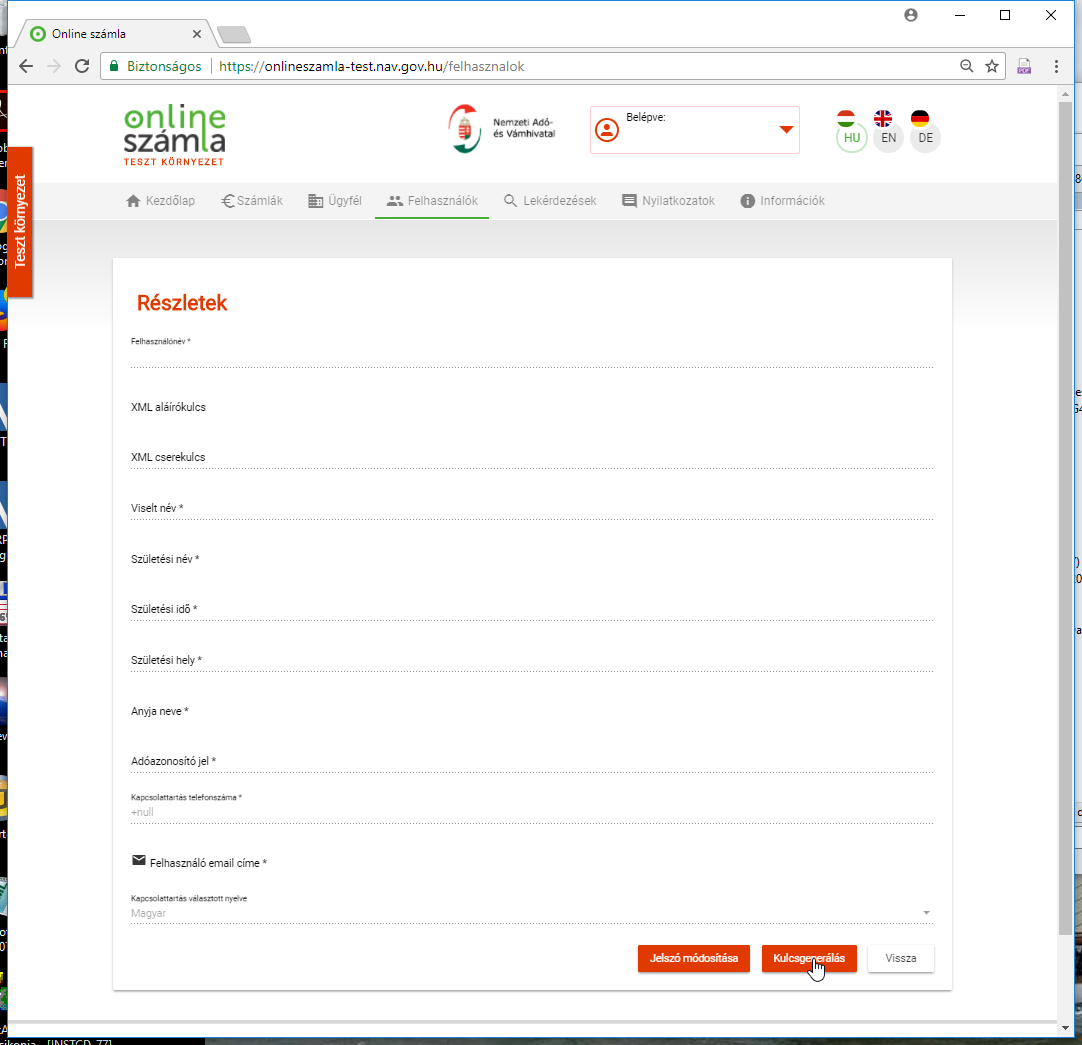Click the scrollbar up arrow
This screenshot has width=1082, height=1045.
coord(1065,95)
